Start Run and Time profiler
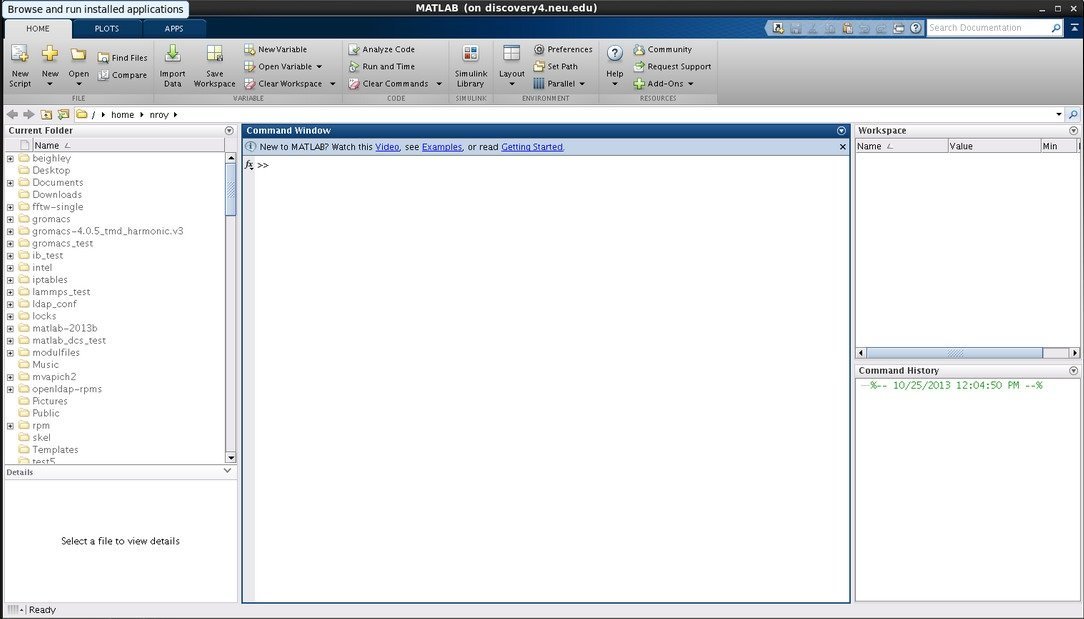Viewport: 1084px width, 619px height. click(x=382, y=66)
